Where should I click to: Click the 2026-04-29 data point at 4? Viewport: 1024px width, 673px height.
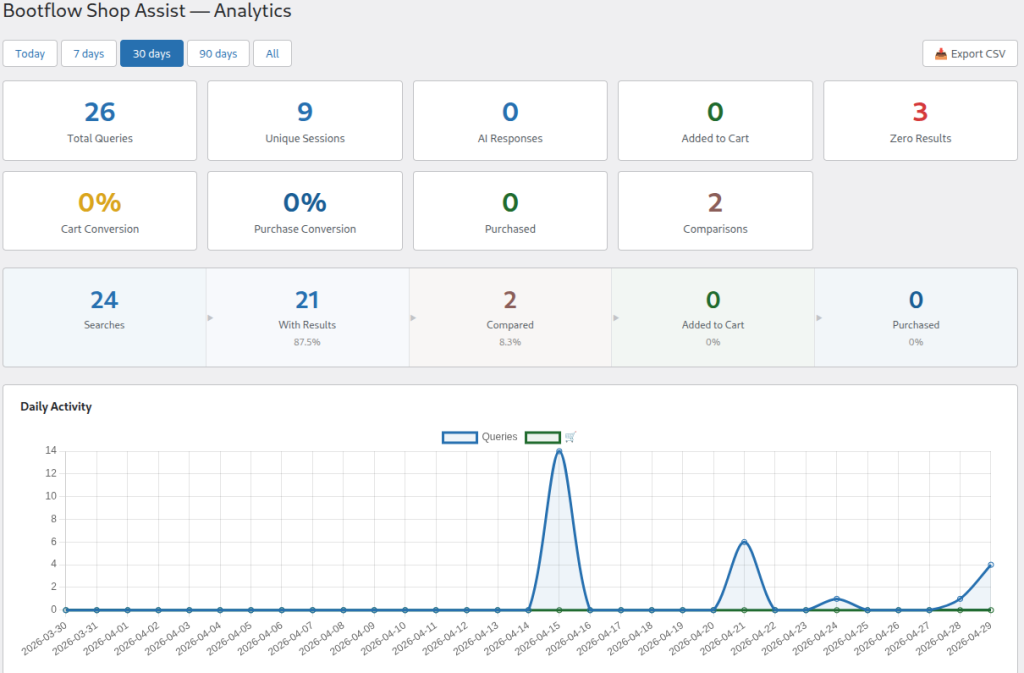pyautogui.click(x=991, y=565)
